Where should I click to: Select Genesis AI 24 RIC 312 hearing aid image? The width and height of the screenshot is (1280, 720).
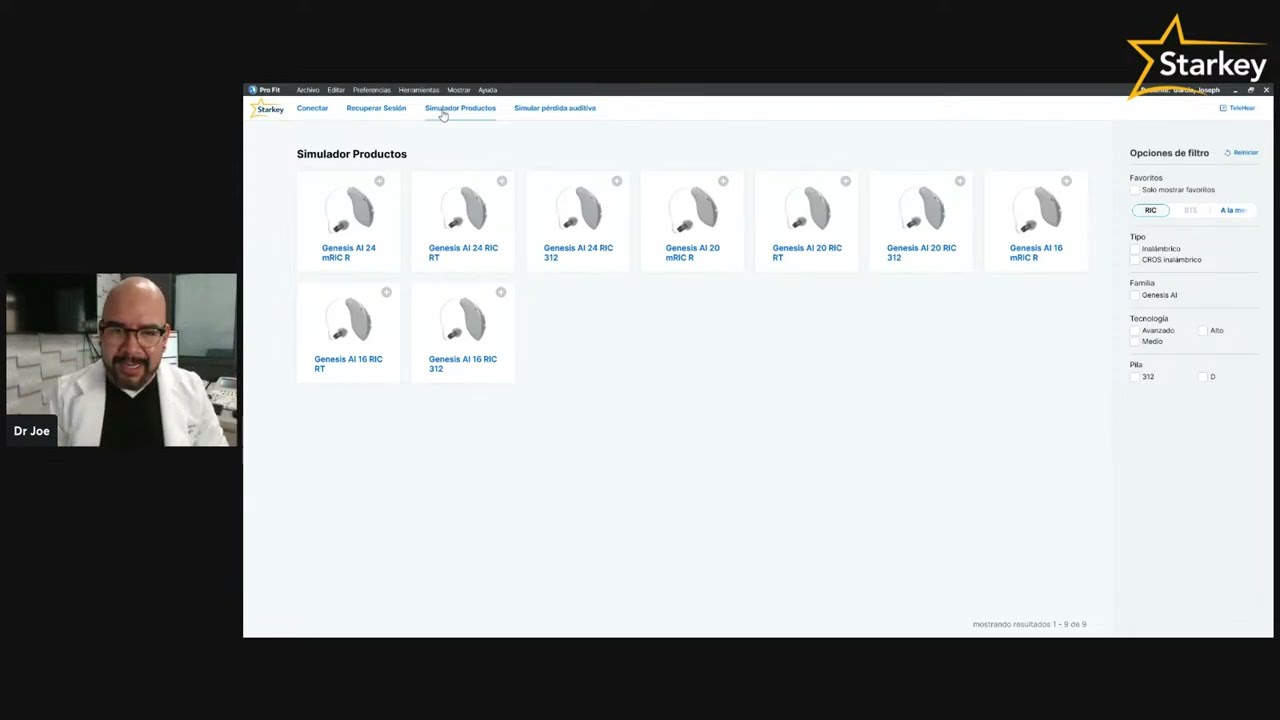tap(578, 211)
